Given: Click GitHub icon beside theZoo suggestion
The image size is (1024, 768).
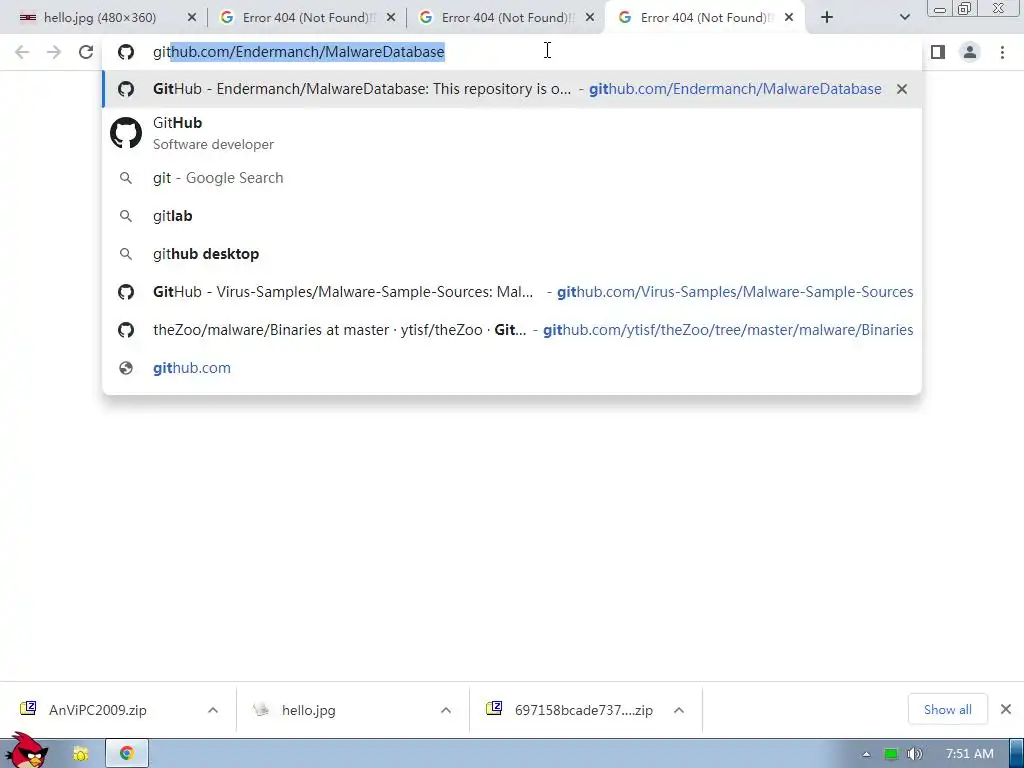Looking at the screenshot, I should click(x=126, y=330).
